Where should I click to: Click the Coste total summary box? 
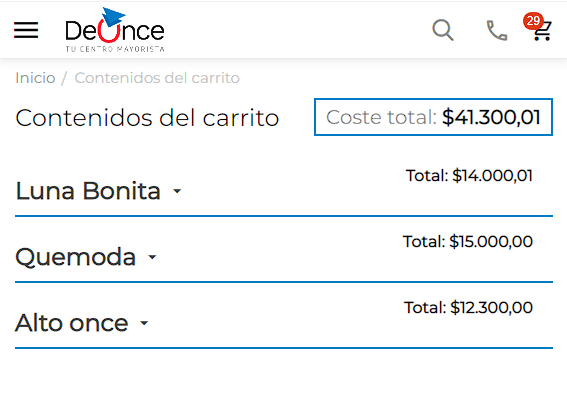pos(433,117)
